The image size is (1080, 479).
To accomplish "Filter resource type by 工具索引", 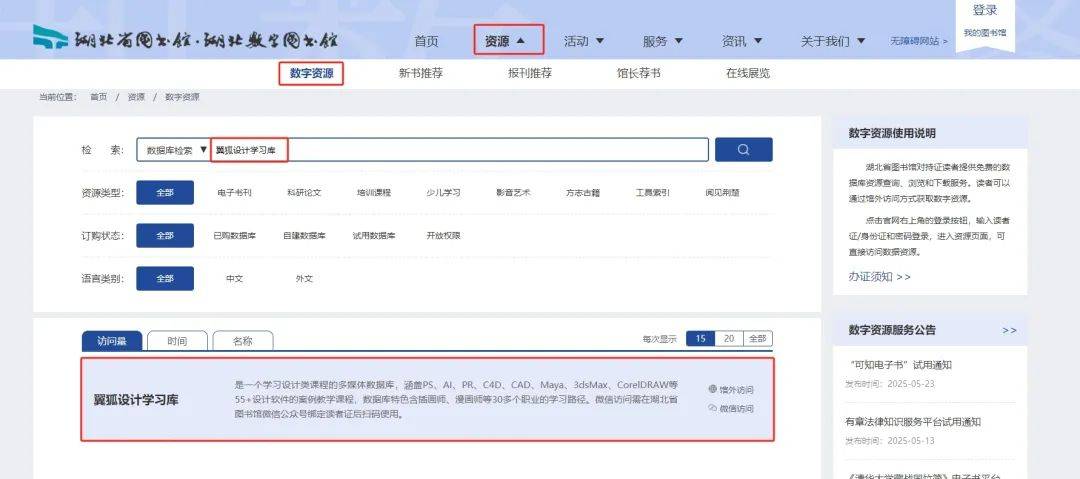I will point(652,193).
